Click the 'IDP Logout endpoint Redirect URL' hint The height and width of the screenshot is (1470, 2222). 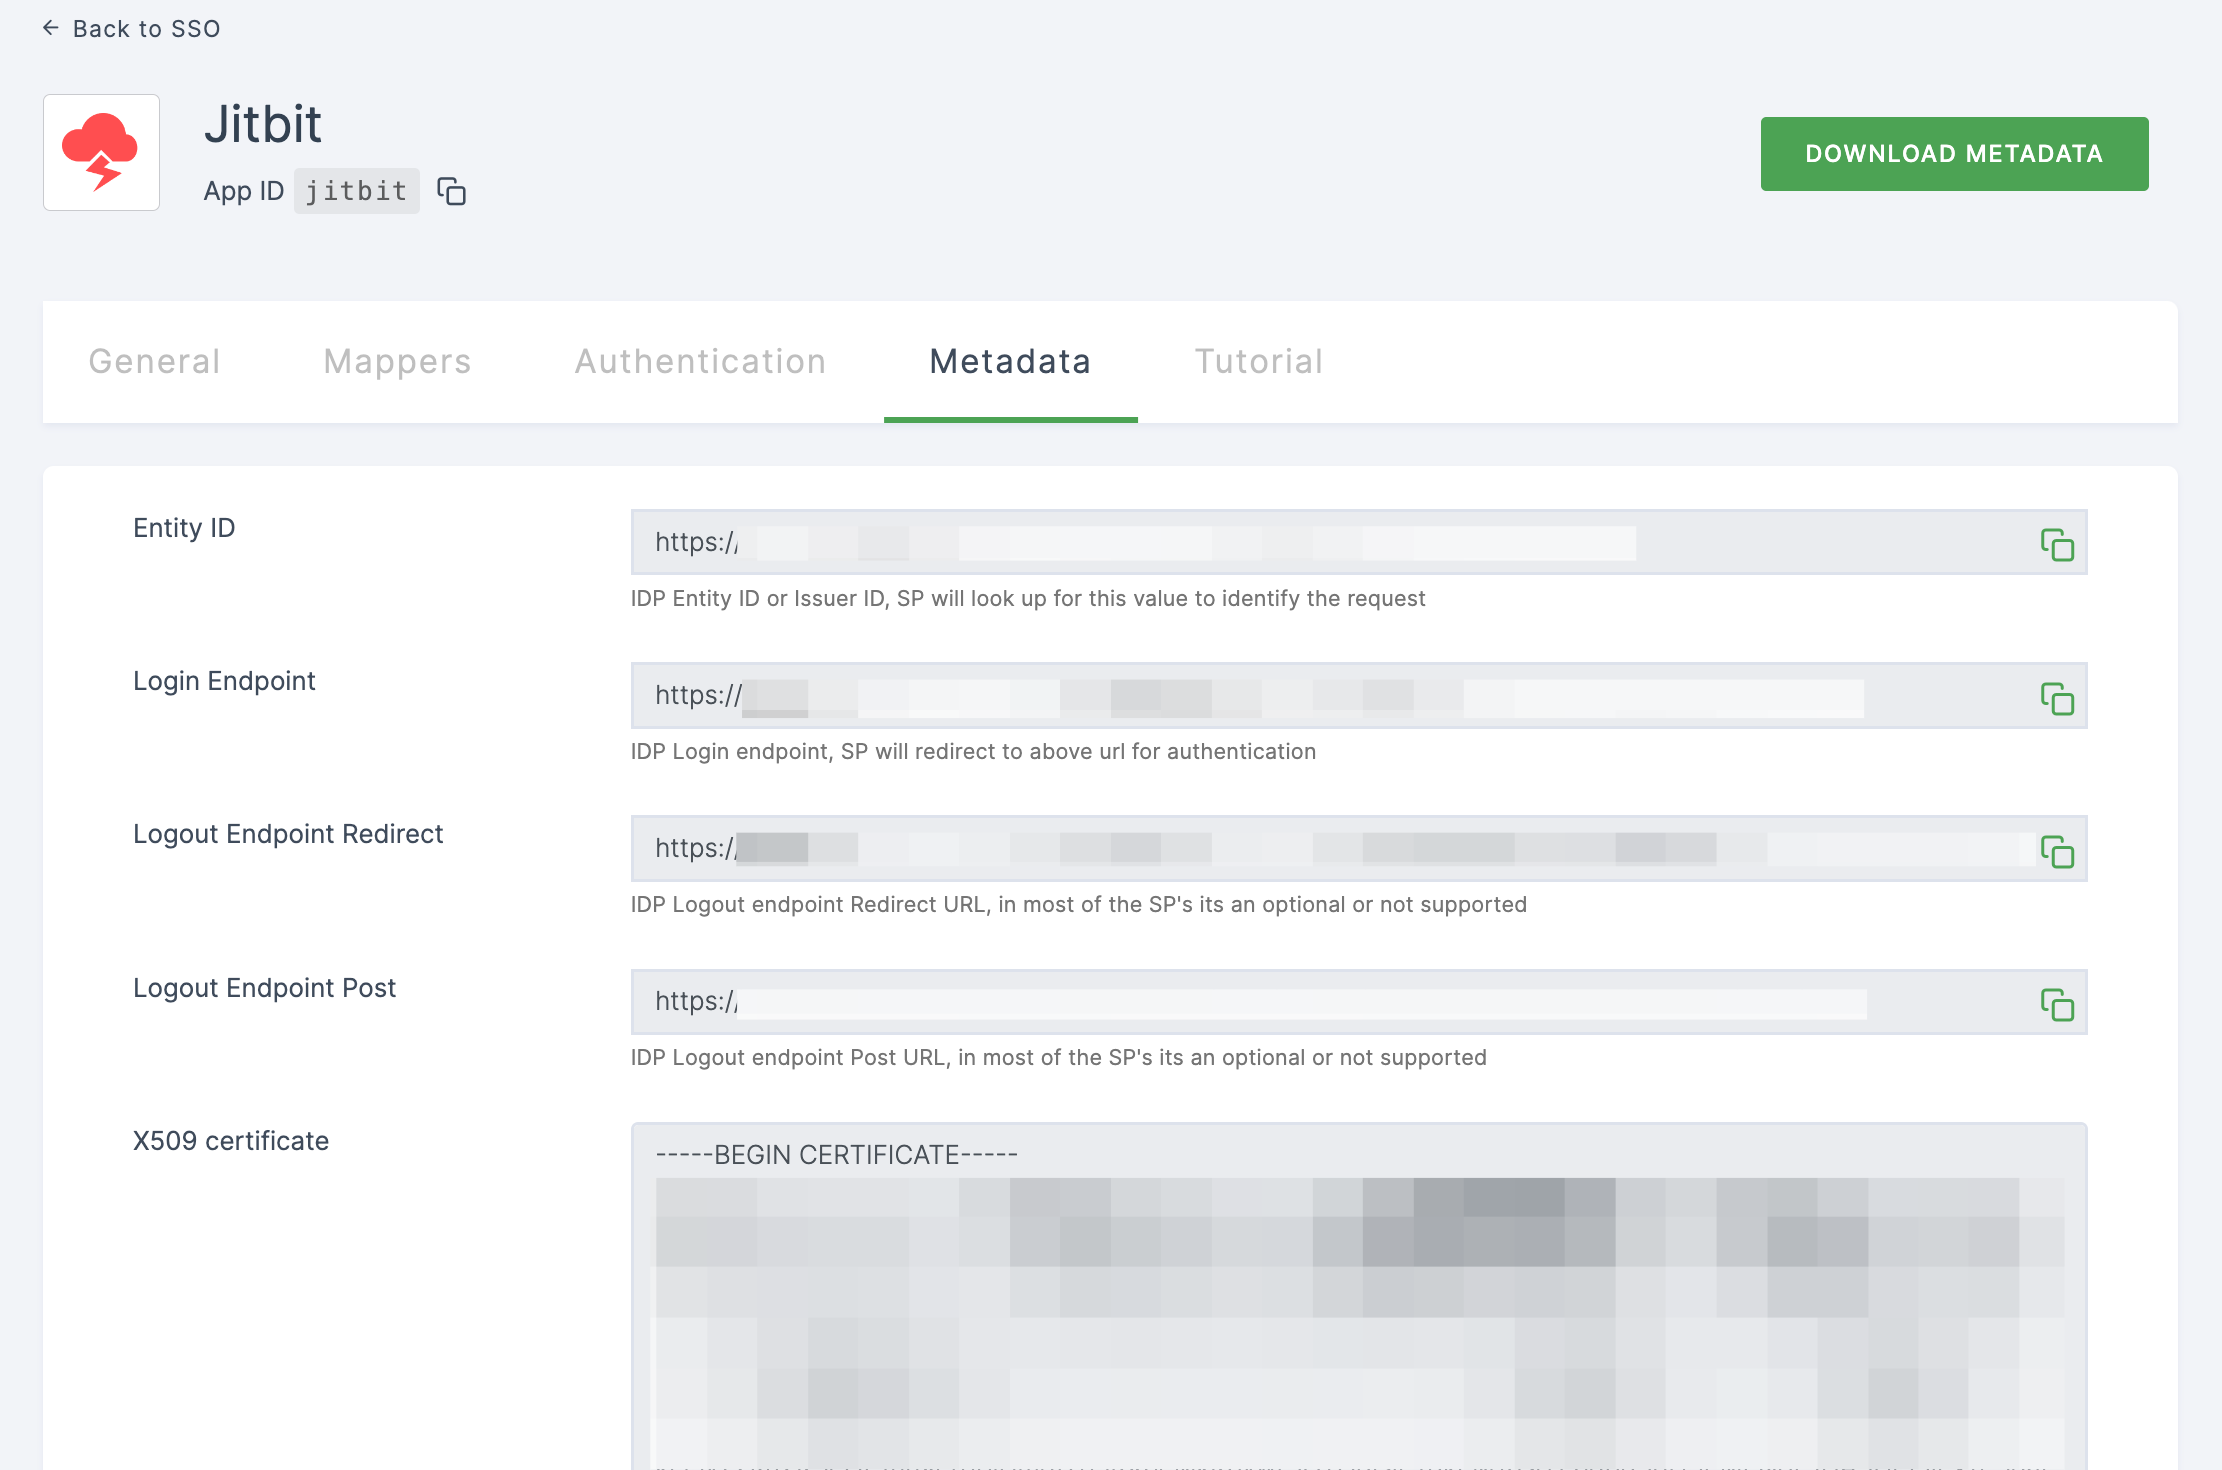(1078, 904)
